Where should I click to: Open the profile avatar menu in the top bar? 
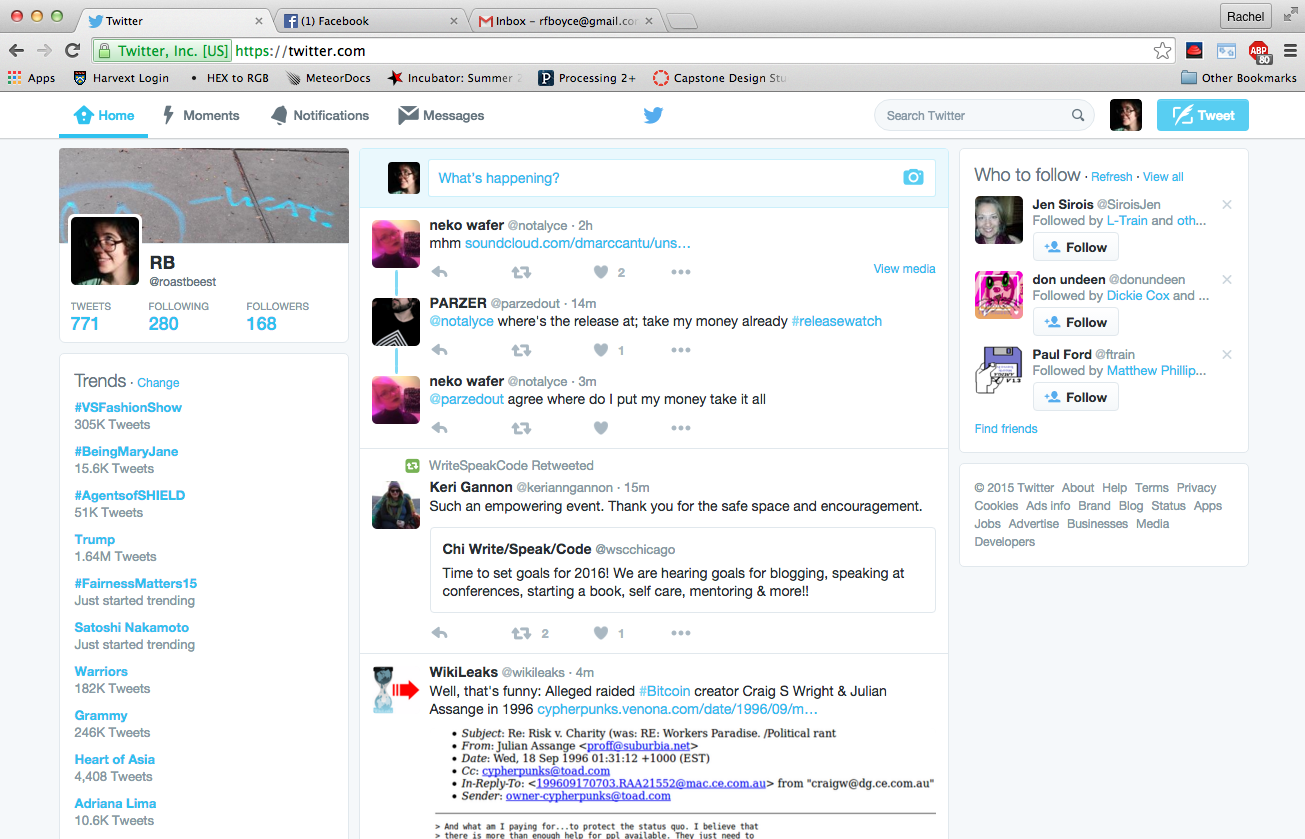1126,115
